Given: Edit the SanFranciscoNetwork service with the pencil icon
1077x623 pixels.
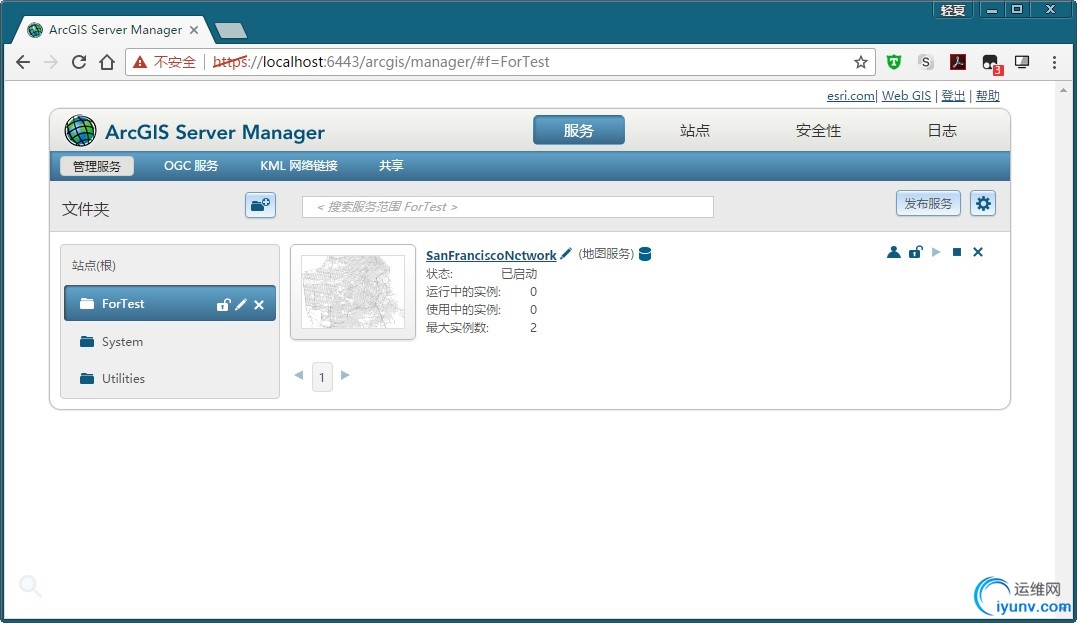Looking at the screenshot, I should (x=566, y=253).
